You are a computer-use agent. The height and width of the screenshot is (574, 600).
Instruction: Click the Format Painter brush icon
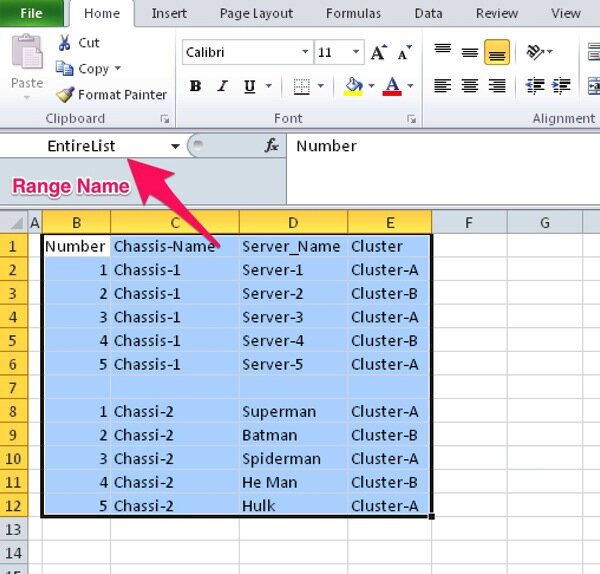[65, 95]
